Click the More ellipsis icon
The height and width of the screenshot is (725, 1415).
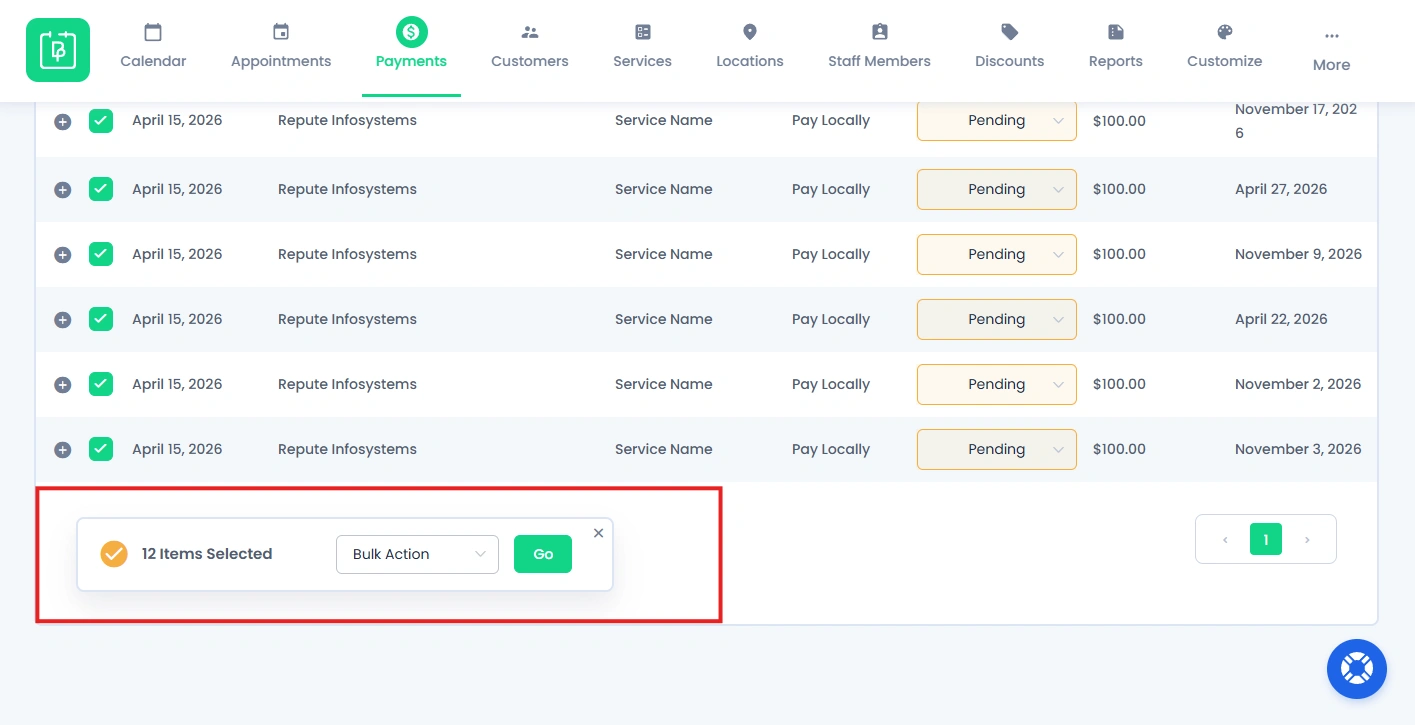[x=1331, y=36]
